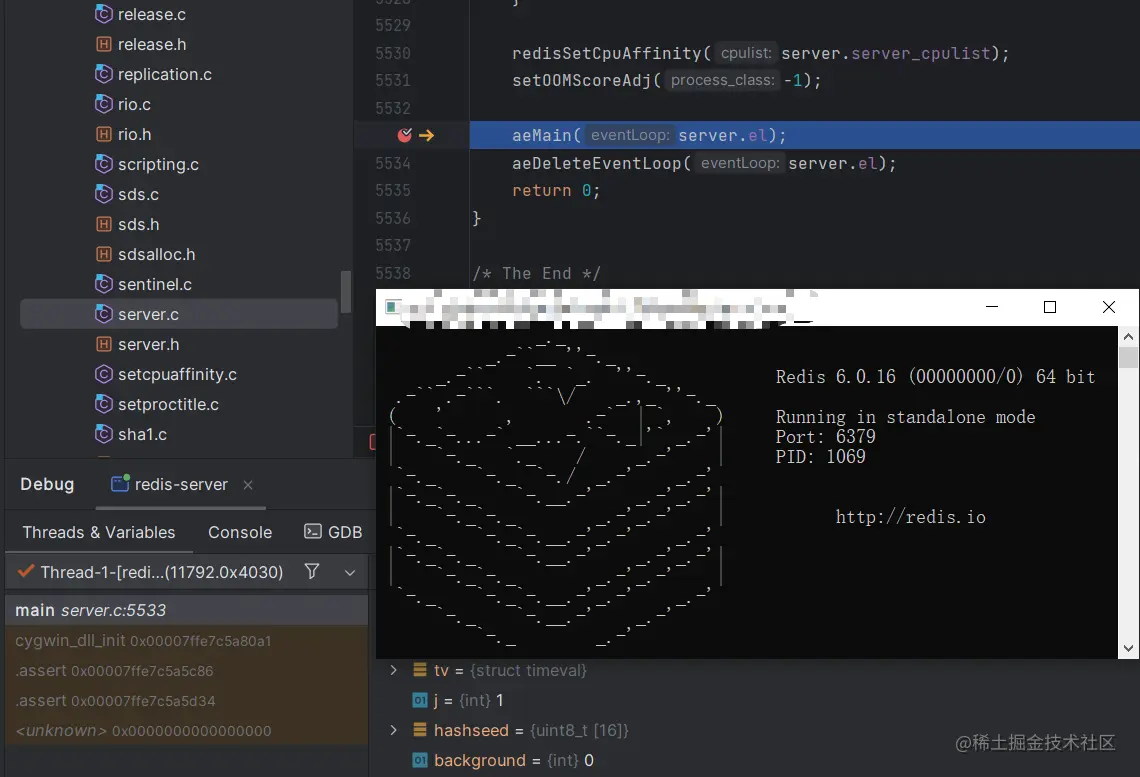Open setproctitle.c source file
The height and width of the screenshot is (777, 1140).
pos(168,404)
